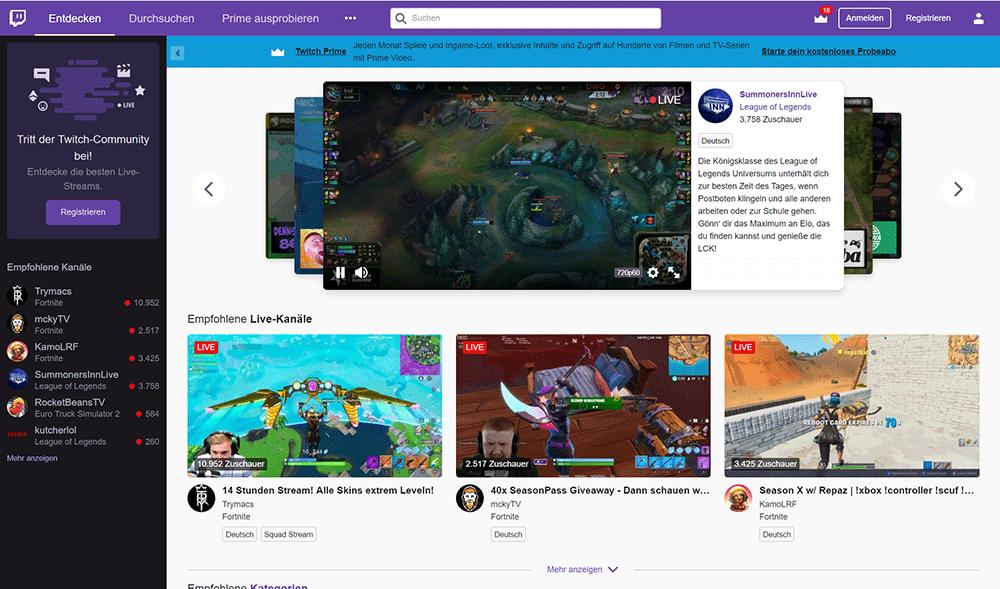
Task: Collapse the Twitch Prime banner
Action: 177,53
